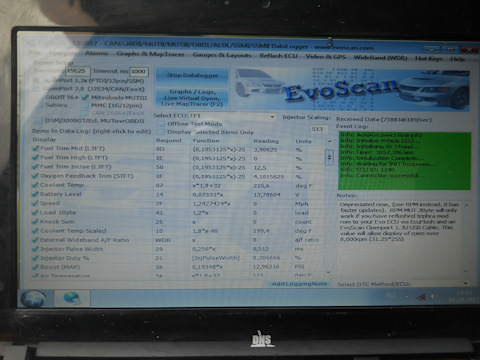The height and width of the screenshot is (360, 480).
Task: Click the tray clock display
Action: click(x=463, y=296)
